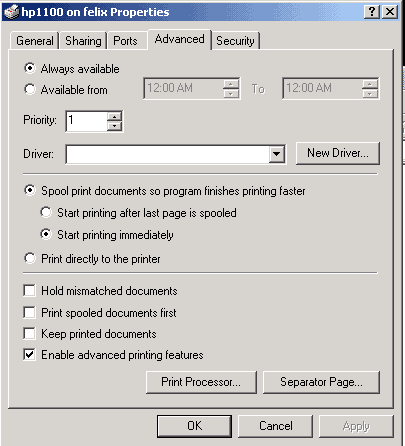Screen dimensions: 405x446
Task: Click the Apply button
Action: point(356,426)
